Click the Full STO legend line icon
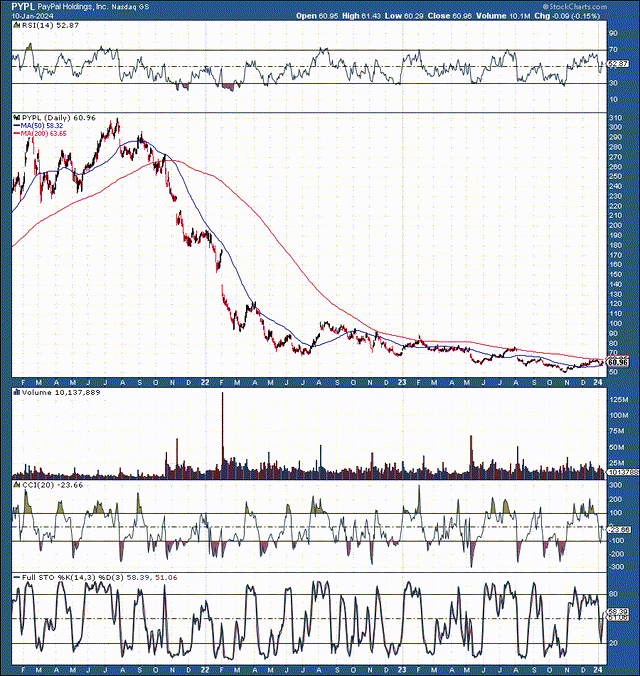The height and width of the screenshot is (676, 640). pos(17,577)
